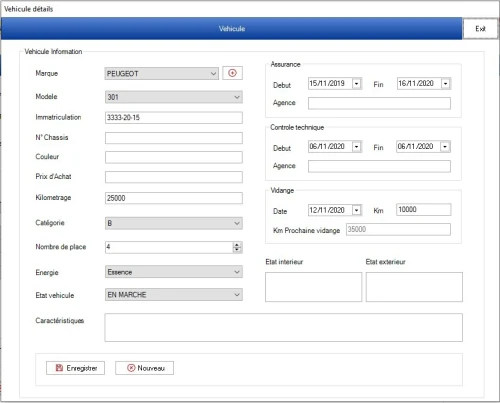Screen dimensions: 500x403
Task: Decrease Nombre de place with down arrow
Action: pyautogui.click(x=237, y=250)
